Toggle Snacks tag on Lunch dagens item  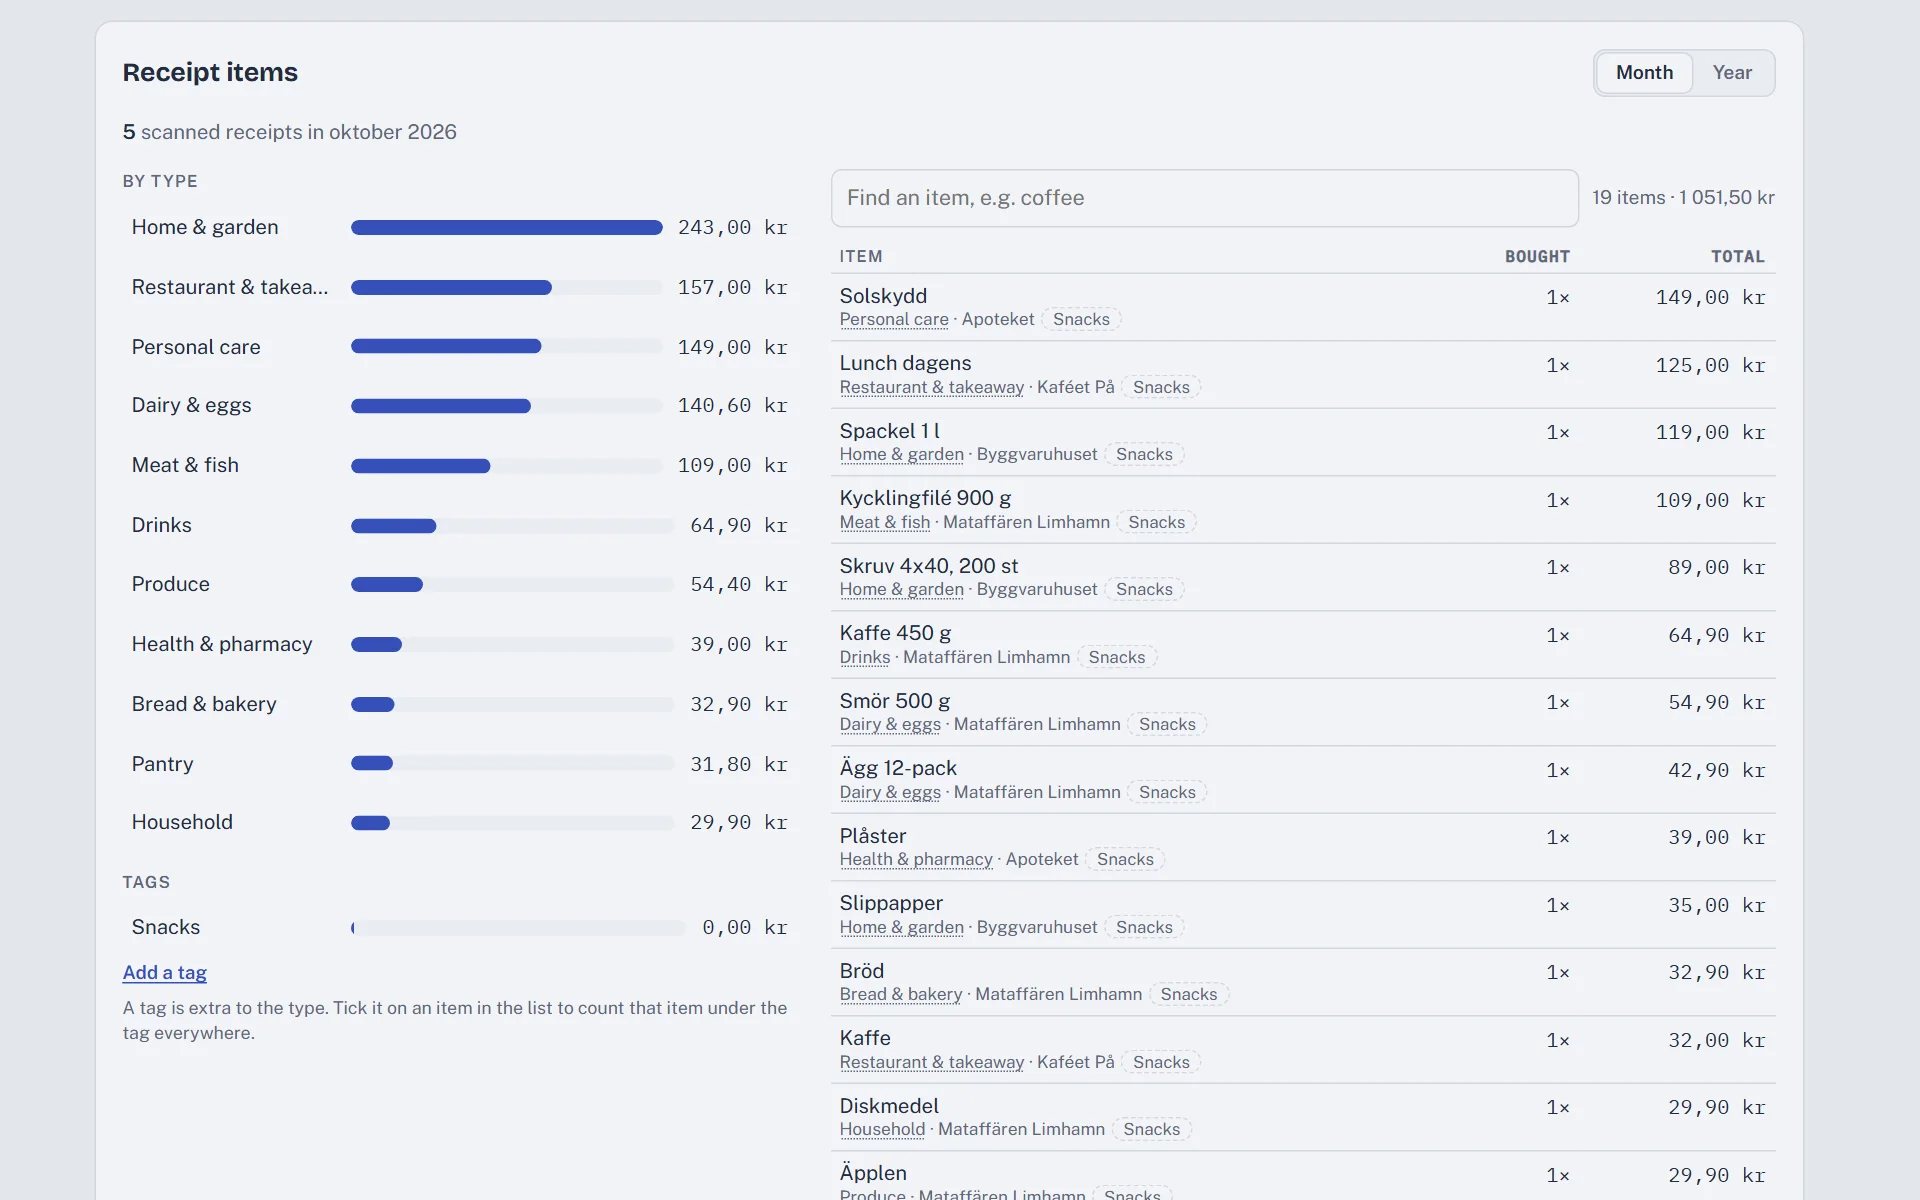click(x=1161, y=387)
